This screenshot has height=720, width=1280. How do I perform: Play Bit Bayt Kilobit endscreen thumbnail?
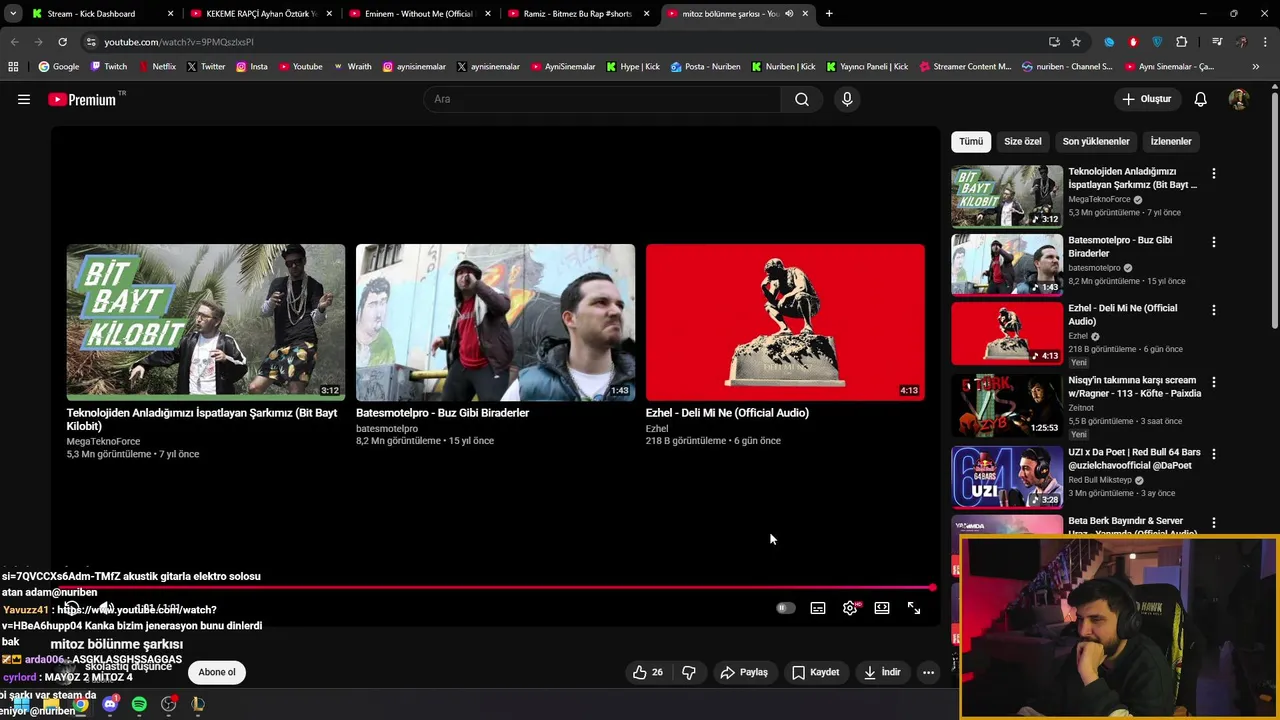click(206, 322)
